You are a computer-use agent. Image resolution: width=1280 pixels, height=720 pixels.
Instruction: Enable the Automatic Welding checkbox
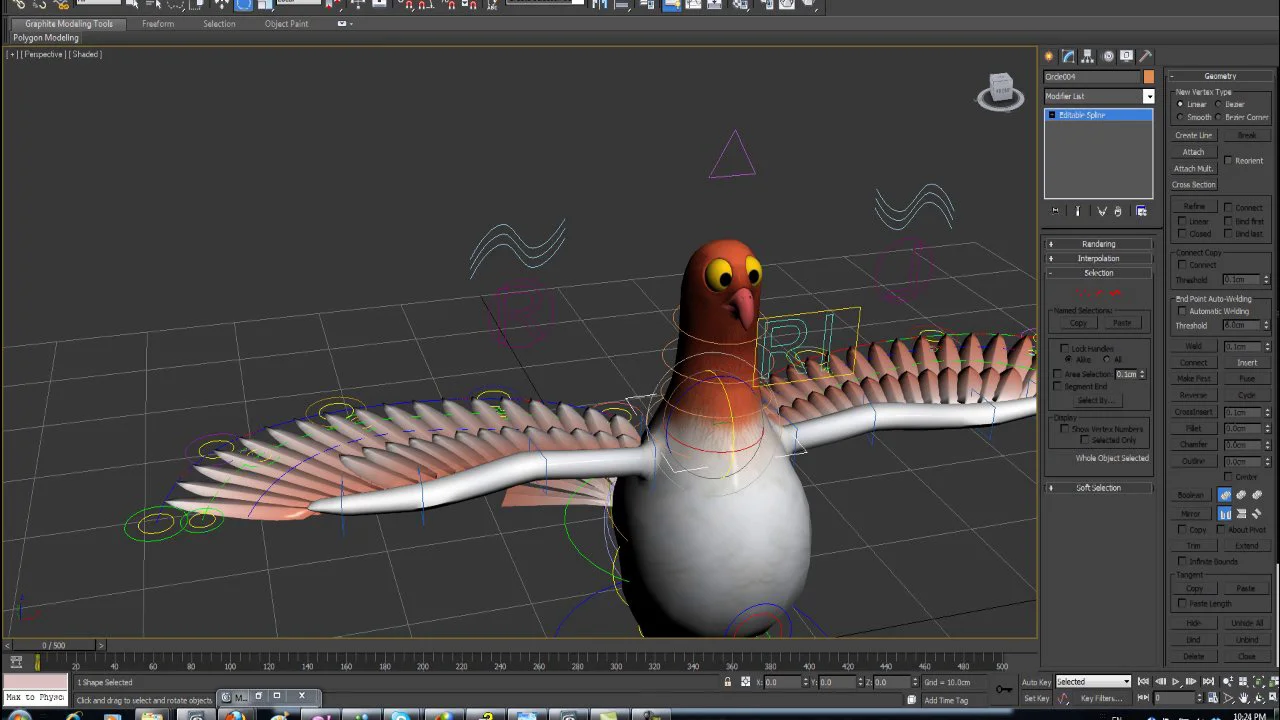[x=1182, y=311]
